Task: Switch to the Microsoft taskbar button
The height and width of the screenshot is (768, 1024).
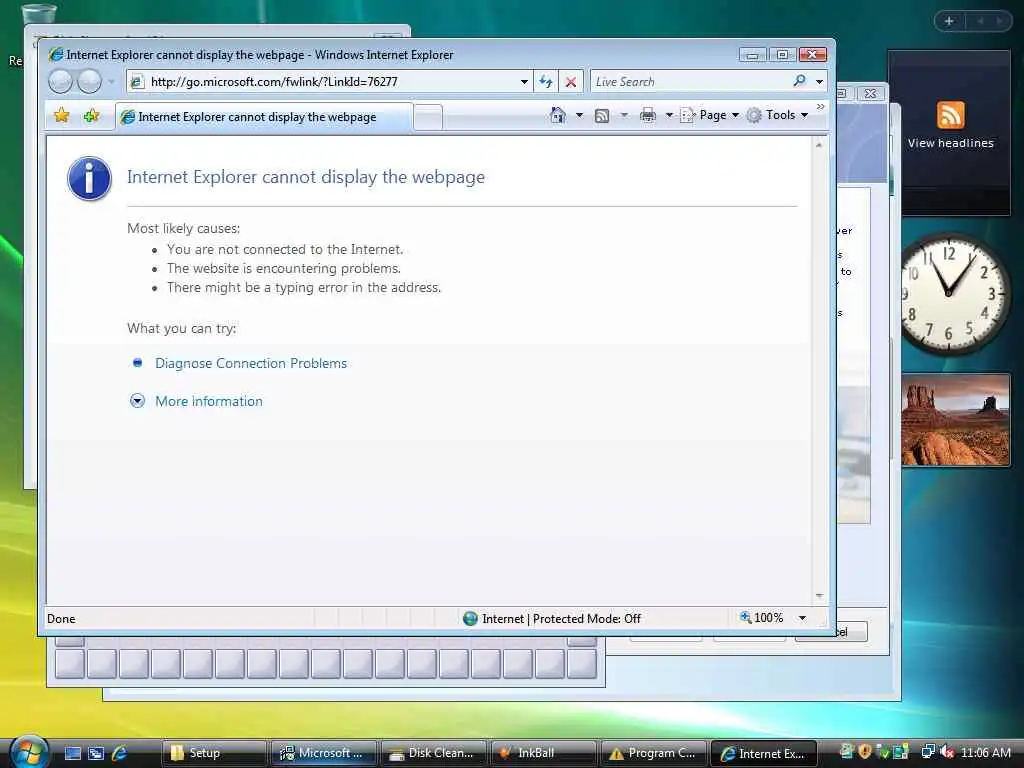Action: (x=324, y=753)
